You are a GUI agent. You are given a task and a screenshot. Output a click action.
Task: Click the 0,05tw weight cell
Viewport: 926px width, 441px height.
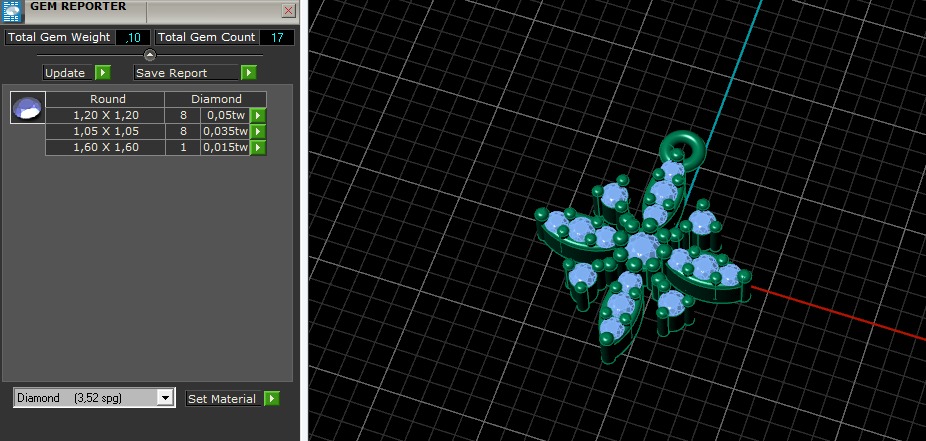tap(225, 115)
